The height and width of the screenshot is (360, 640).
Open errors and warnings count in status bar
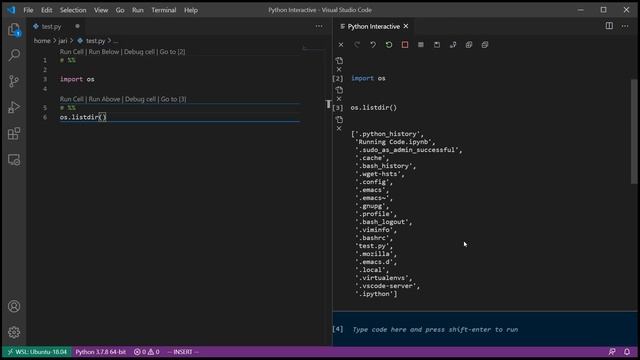click(x=147, y=352)
